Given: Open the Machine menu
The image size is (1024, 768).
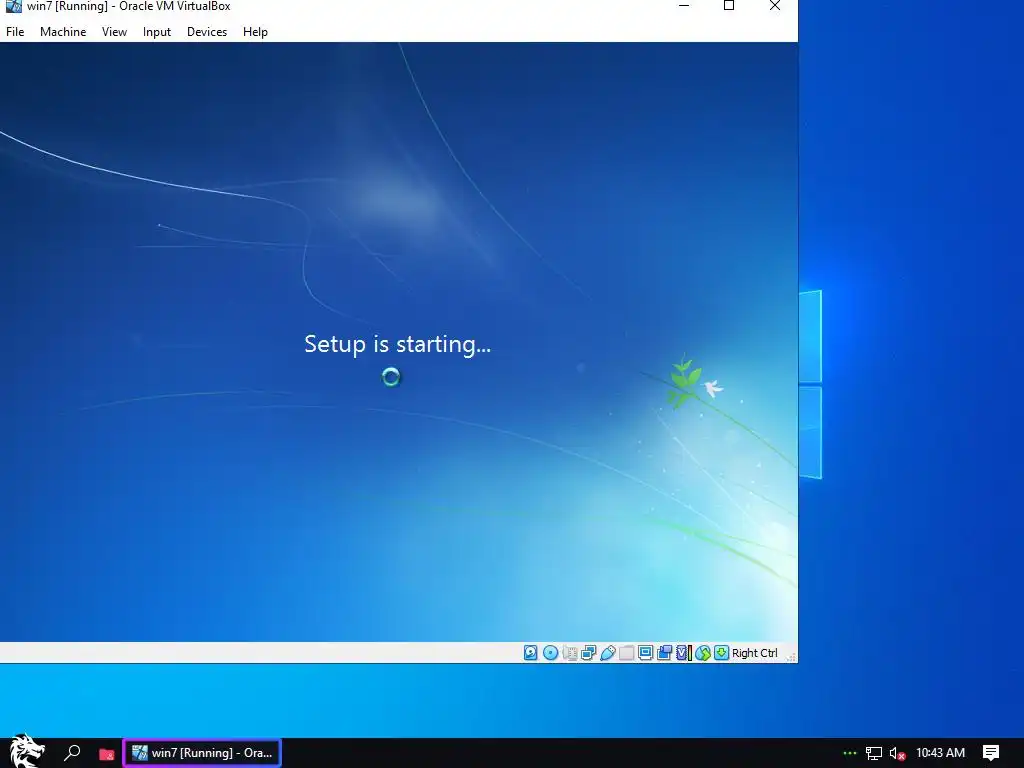Looking at the screenshot, I should (63, 31).
